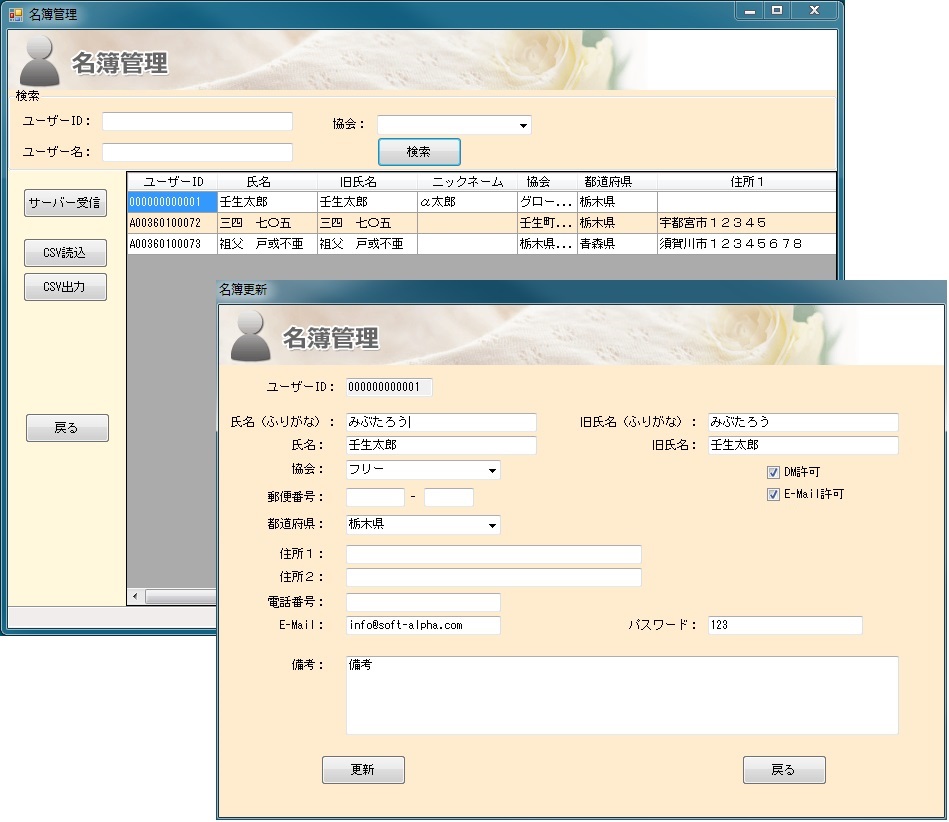Click the user silhouette icon in 名簿更新 header
This screenshot has width=949, height=822.
(250, 336)
